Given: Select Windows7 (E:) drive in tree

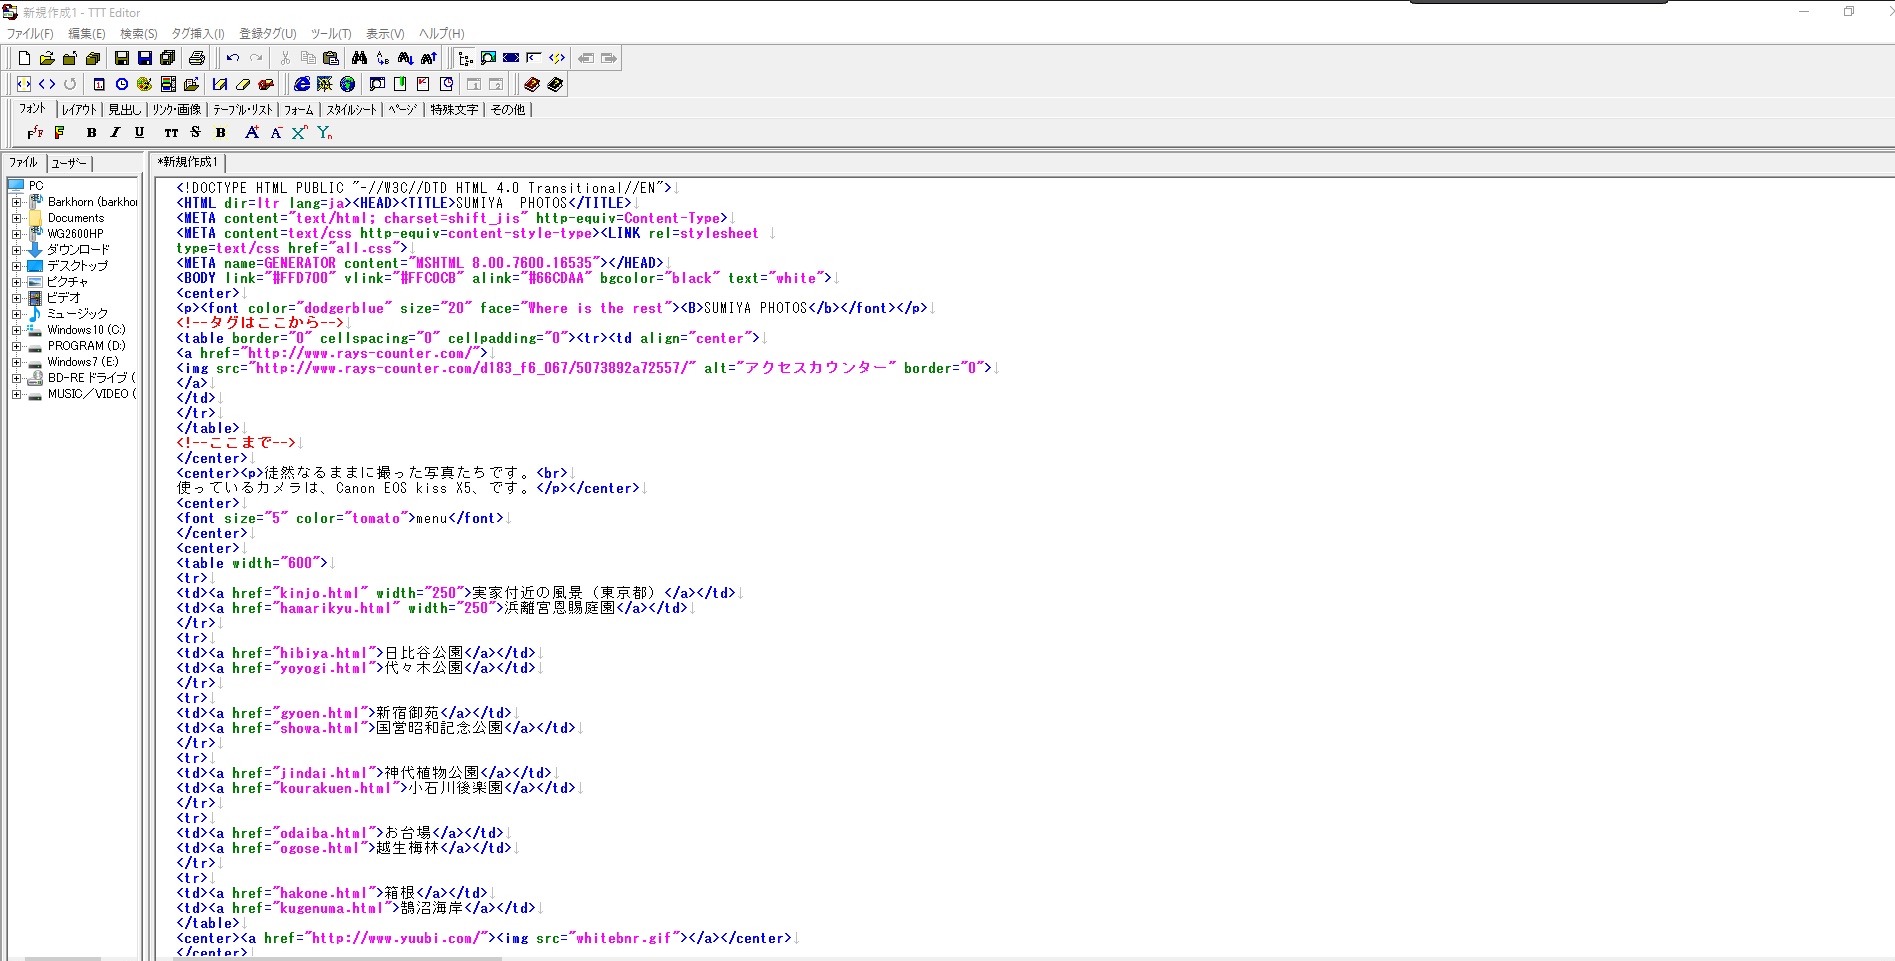Looking at the screenshot, I should [x=83, y=362].
